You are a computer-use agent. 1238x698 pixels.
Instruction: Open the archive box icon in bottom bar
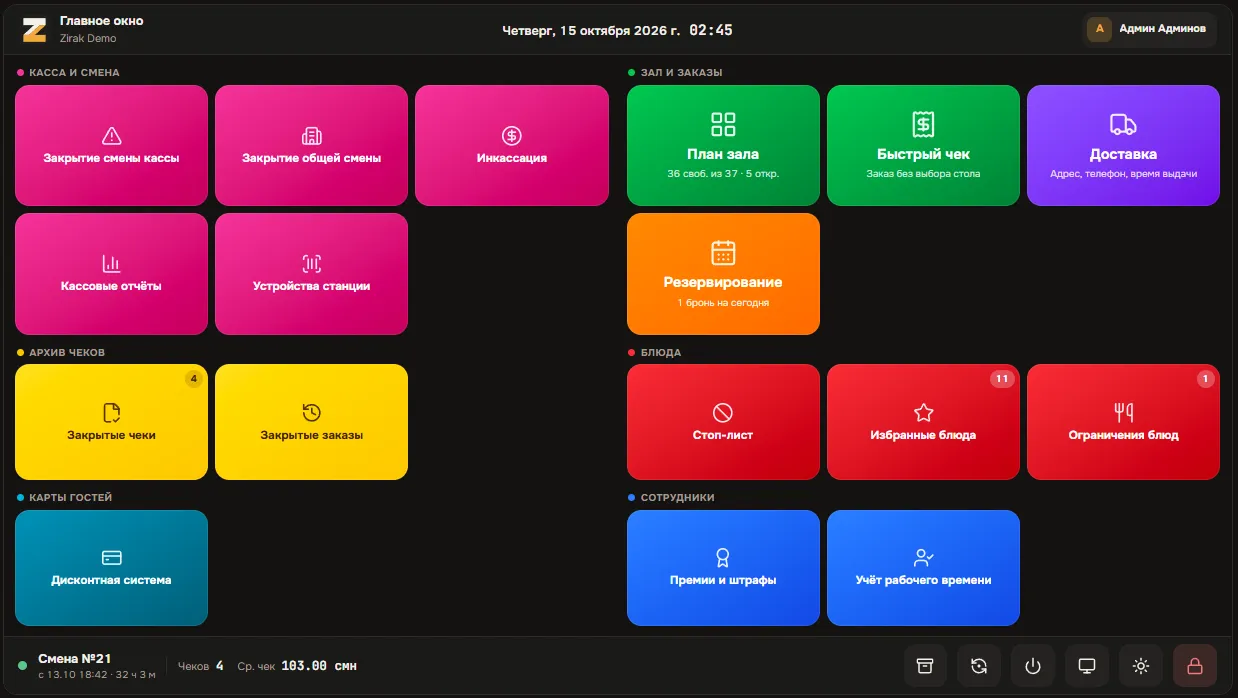click(925, 666)
